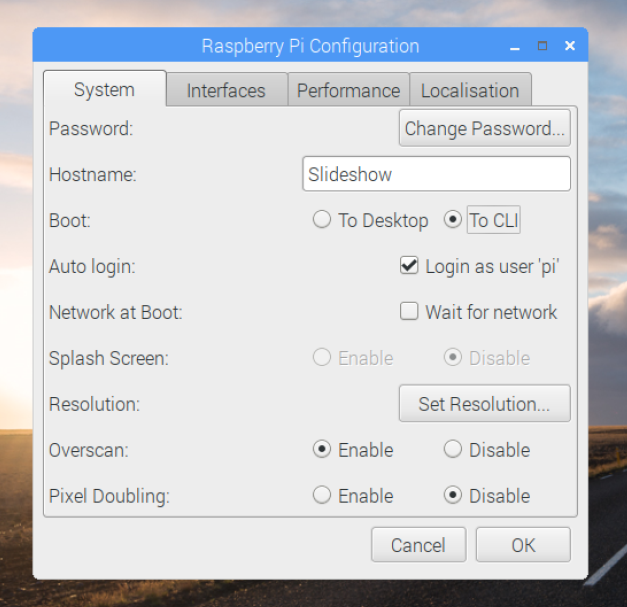Disable Pixel Doubling option
The image size is (627, 607).
tap(453, 496)
